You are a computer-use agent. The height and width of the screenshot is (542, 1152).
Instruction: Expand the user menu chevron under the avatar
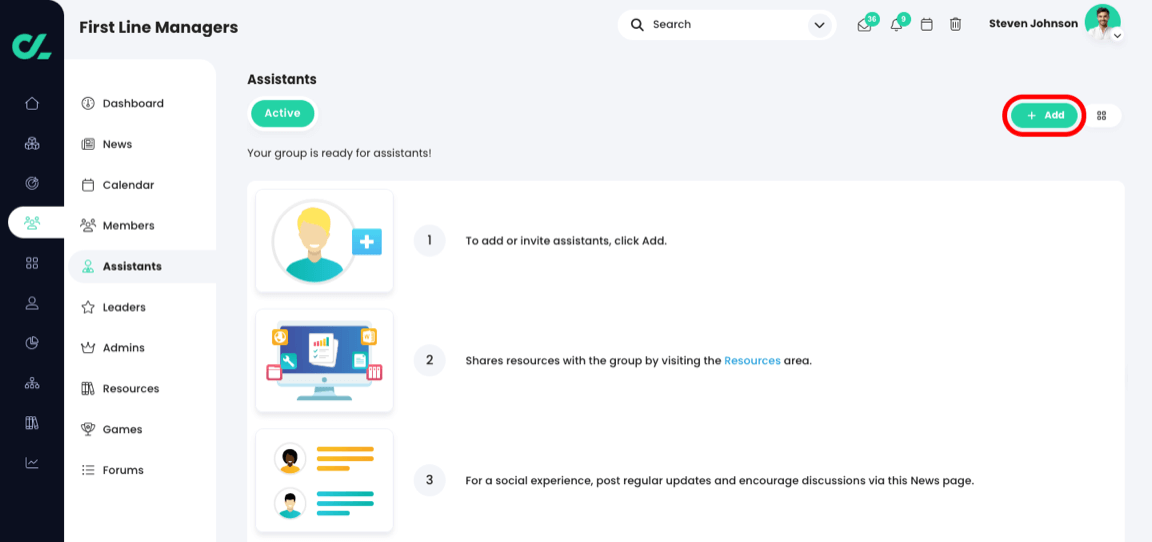click(1117, 35)
